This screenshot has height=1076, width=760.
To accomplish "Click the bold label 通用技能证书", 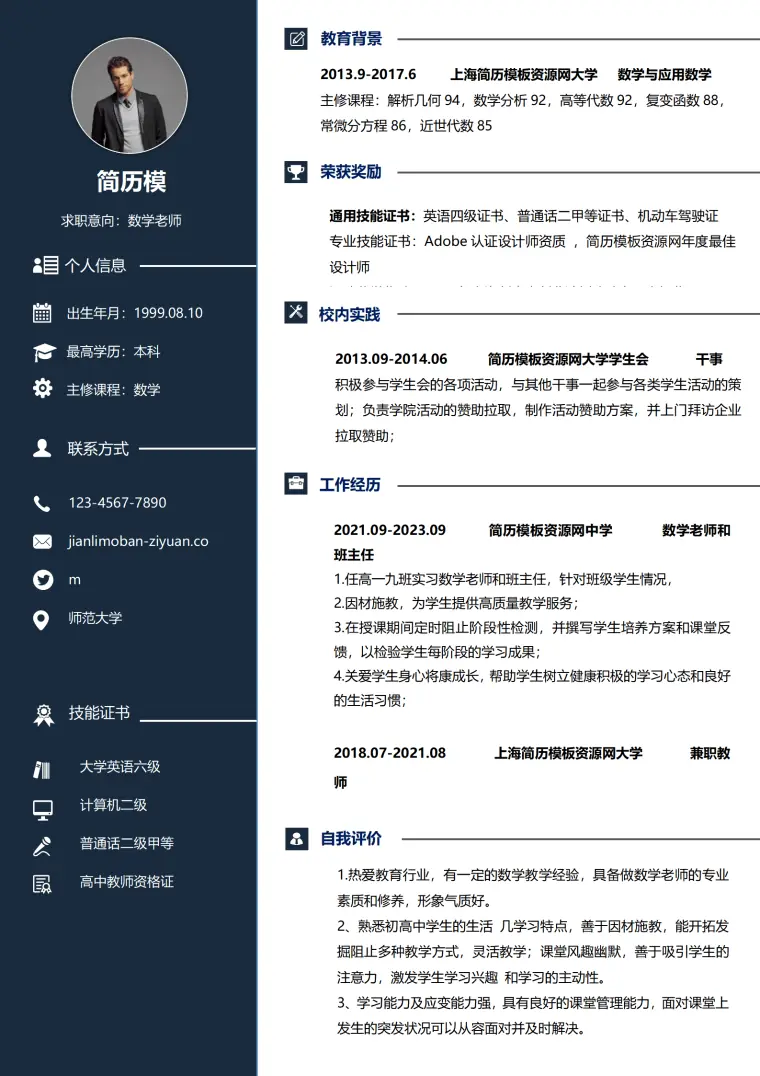I will [370, 216].
